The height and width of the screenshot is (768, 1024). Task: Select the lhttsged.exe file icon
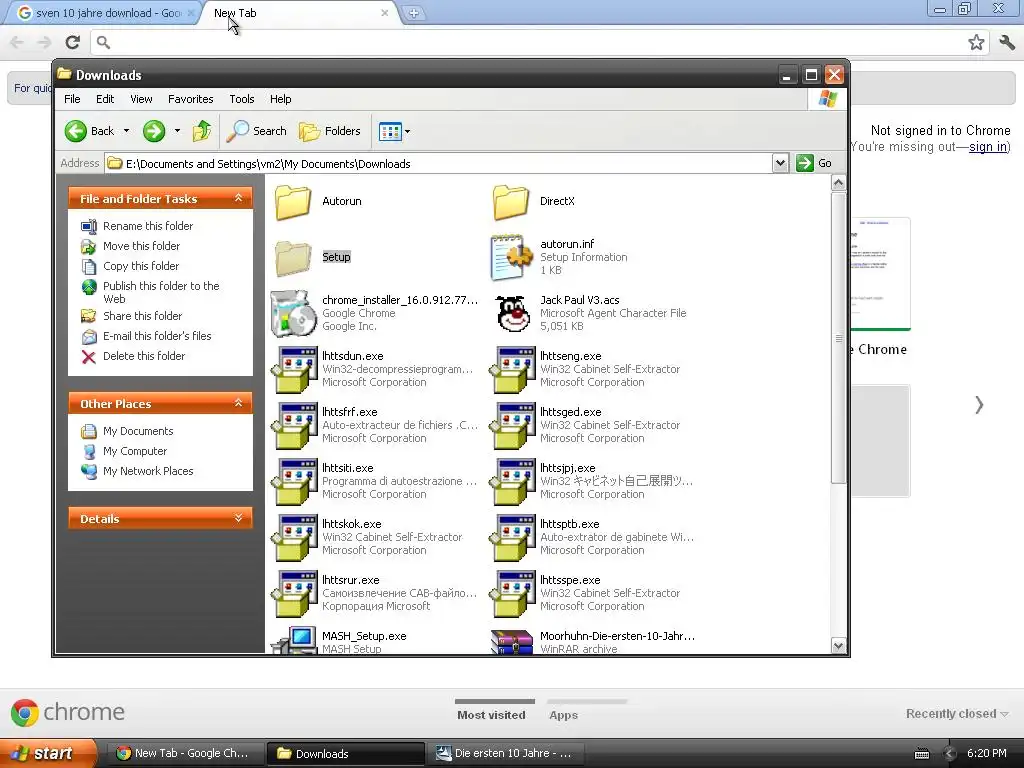[511, 426]
